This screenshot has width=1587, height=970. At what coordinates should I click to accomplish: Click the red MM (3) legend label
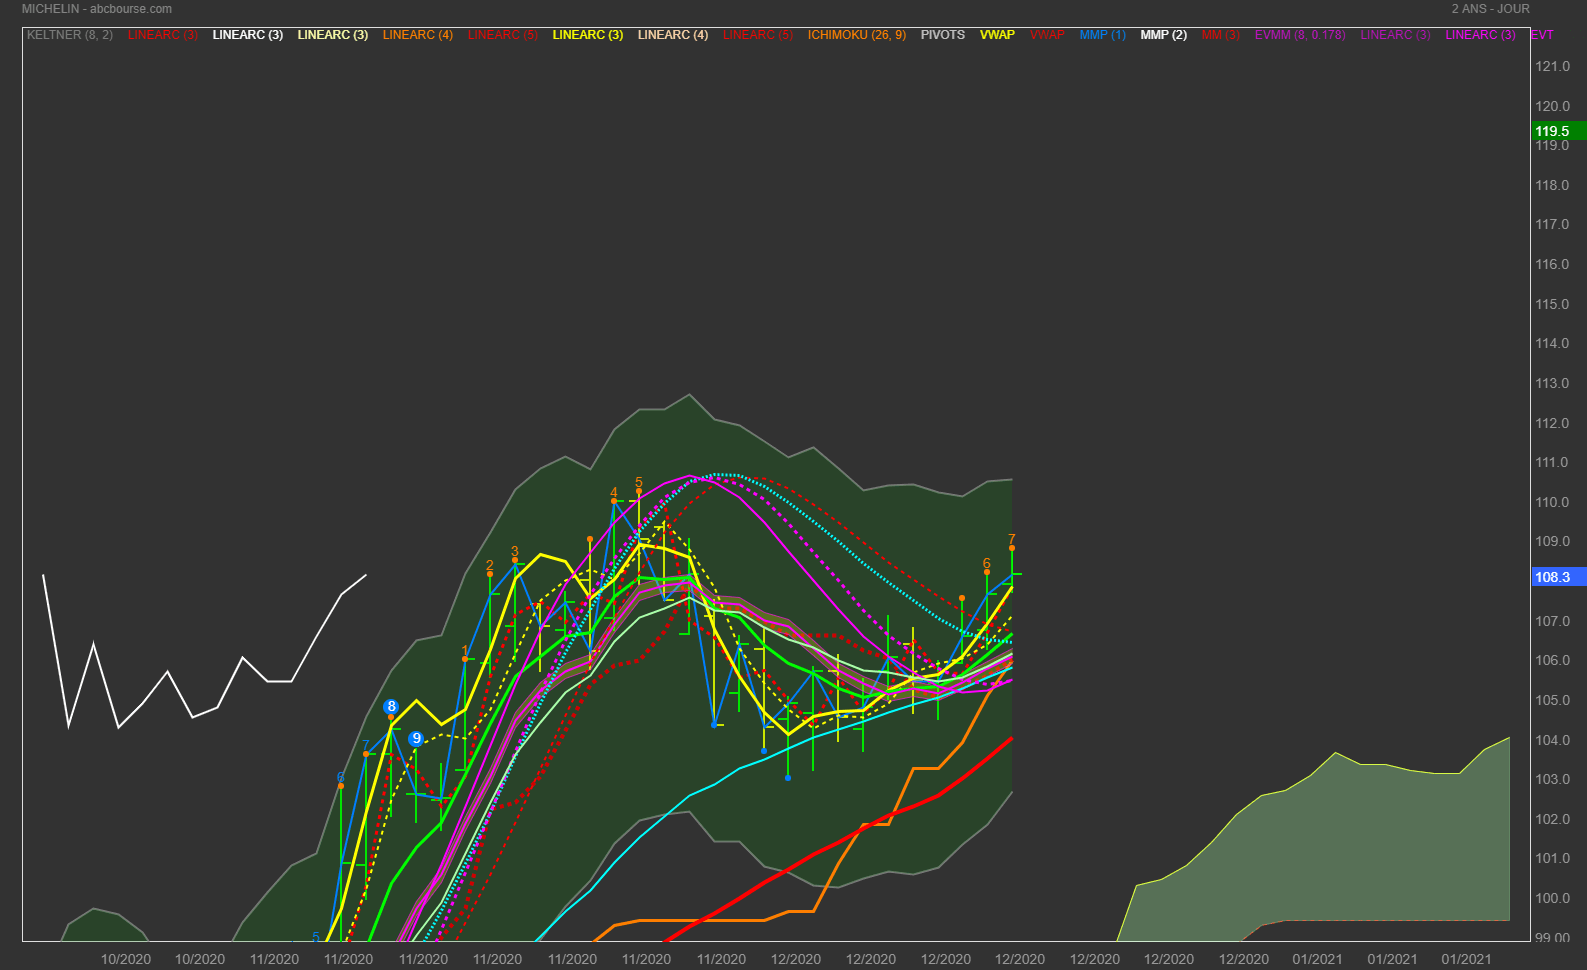(1220, 35)
